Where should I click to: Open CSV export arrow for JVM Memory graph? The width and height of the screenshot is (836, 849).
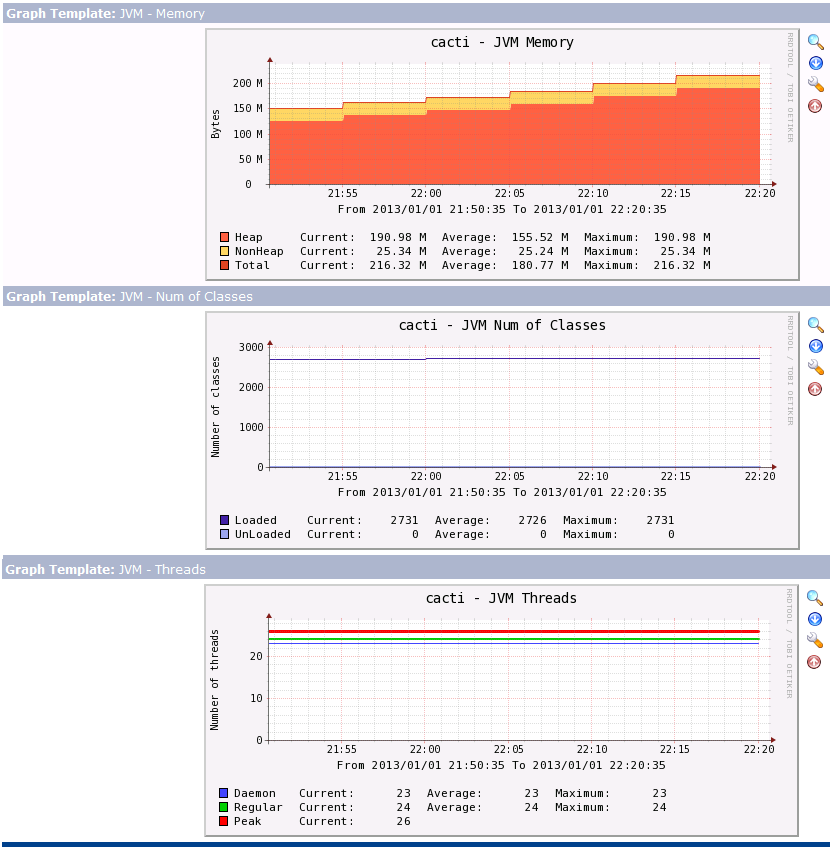815,63
